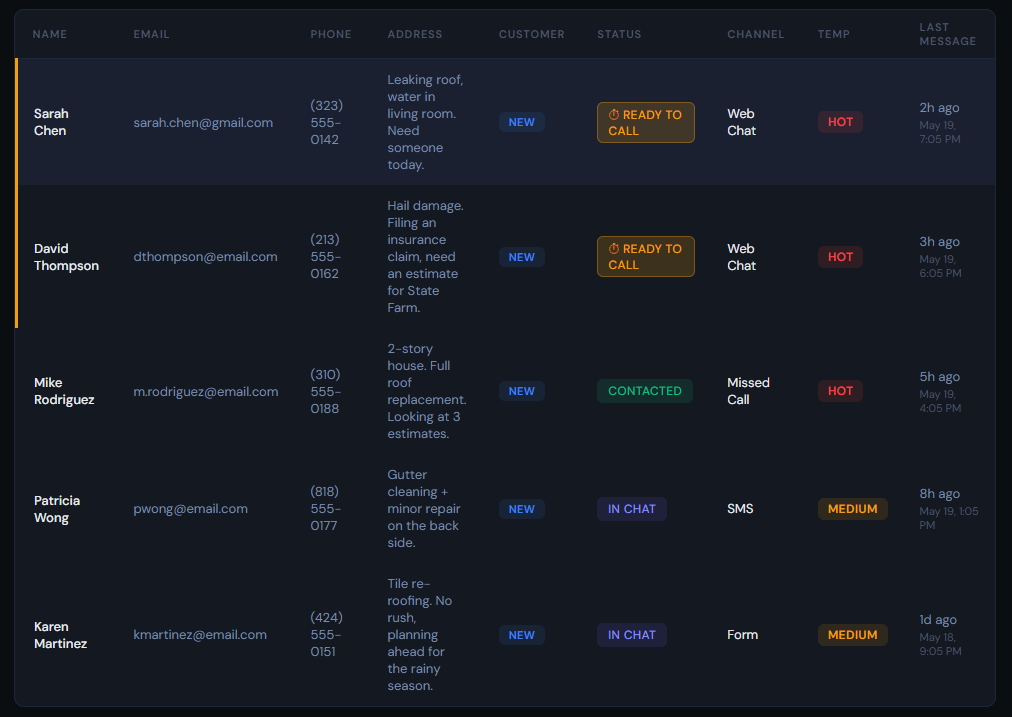Click the '3h ago' last message time
Screen dimensions: 1012x717
(x=939, y=242)
